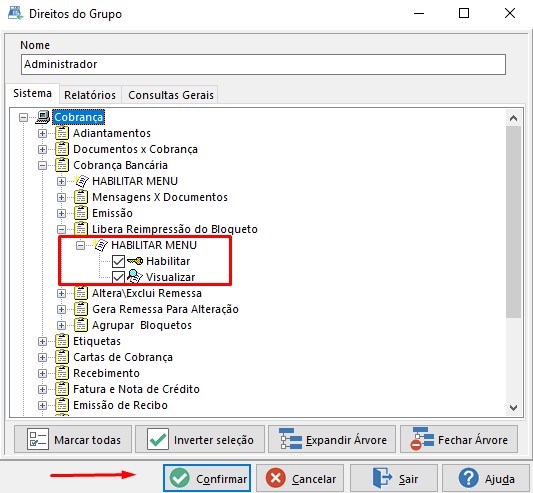This screenshot has width=533, height=493.
Task: Click the Marcar todas button
Action: (73, 439)
